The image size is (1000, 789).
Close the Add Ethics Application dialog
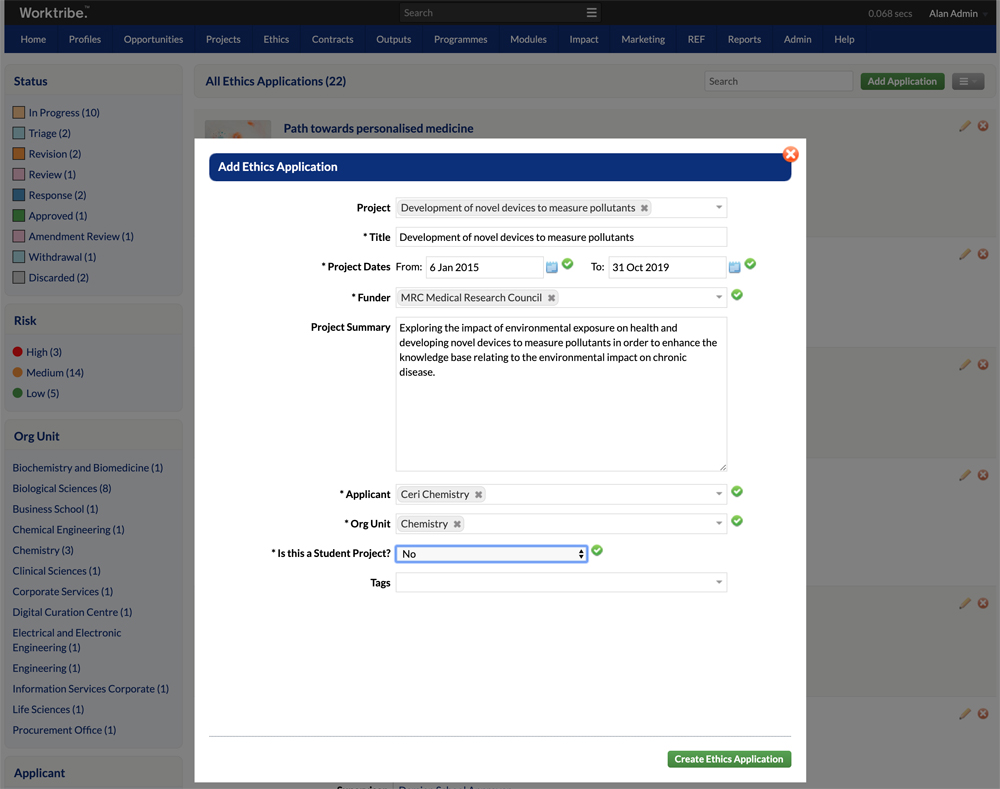click(790, 154)
